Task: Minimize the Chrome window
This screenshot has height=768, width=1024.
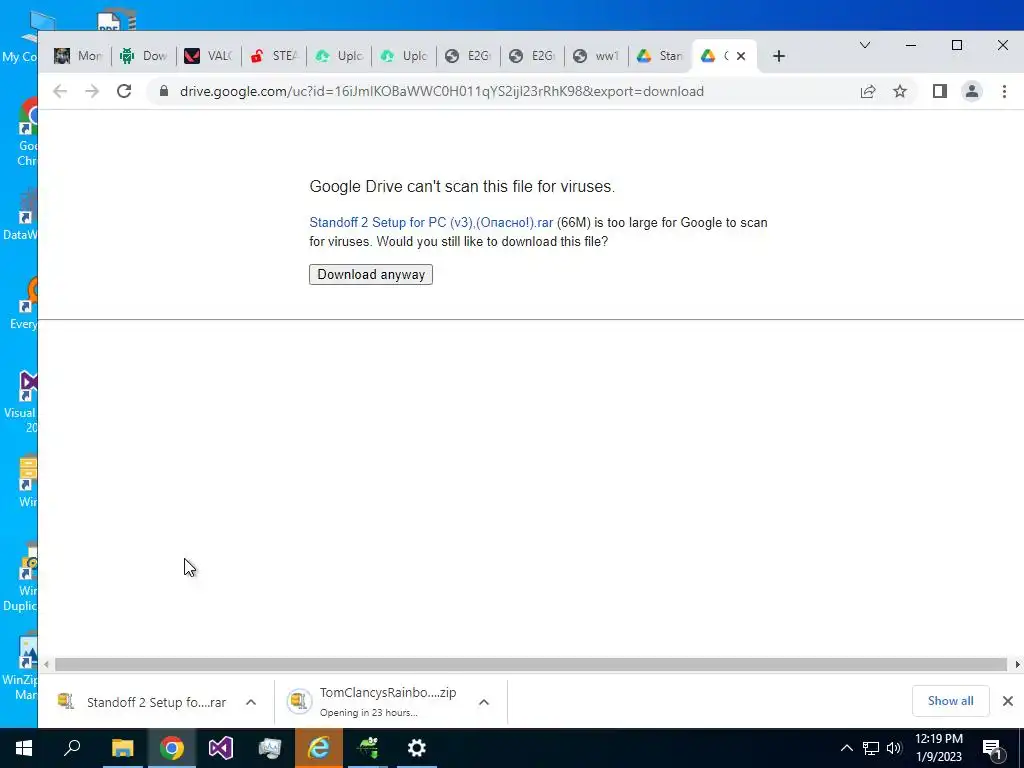Action: (x=910, y=45)
